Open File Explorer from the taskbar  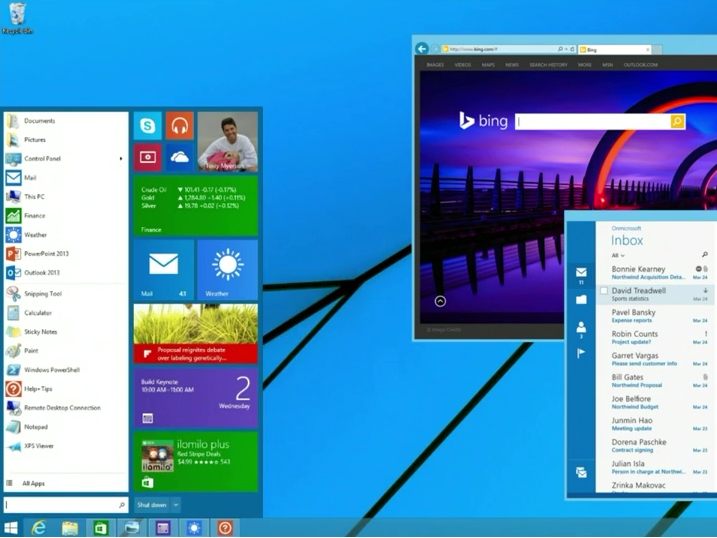tap(70, 528)
